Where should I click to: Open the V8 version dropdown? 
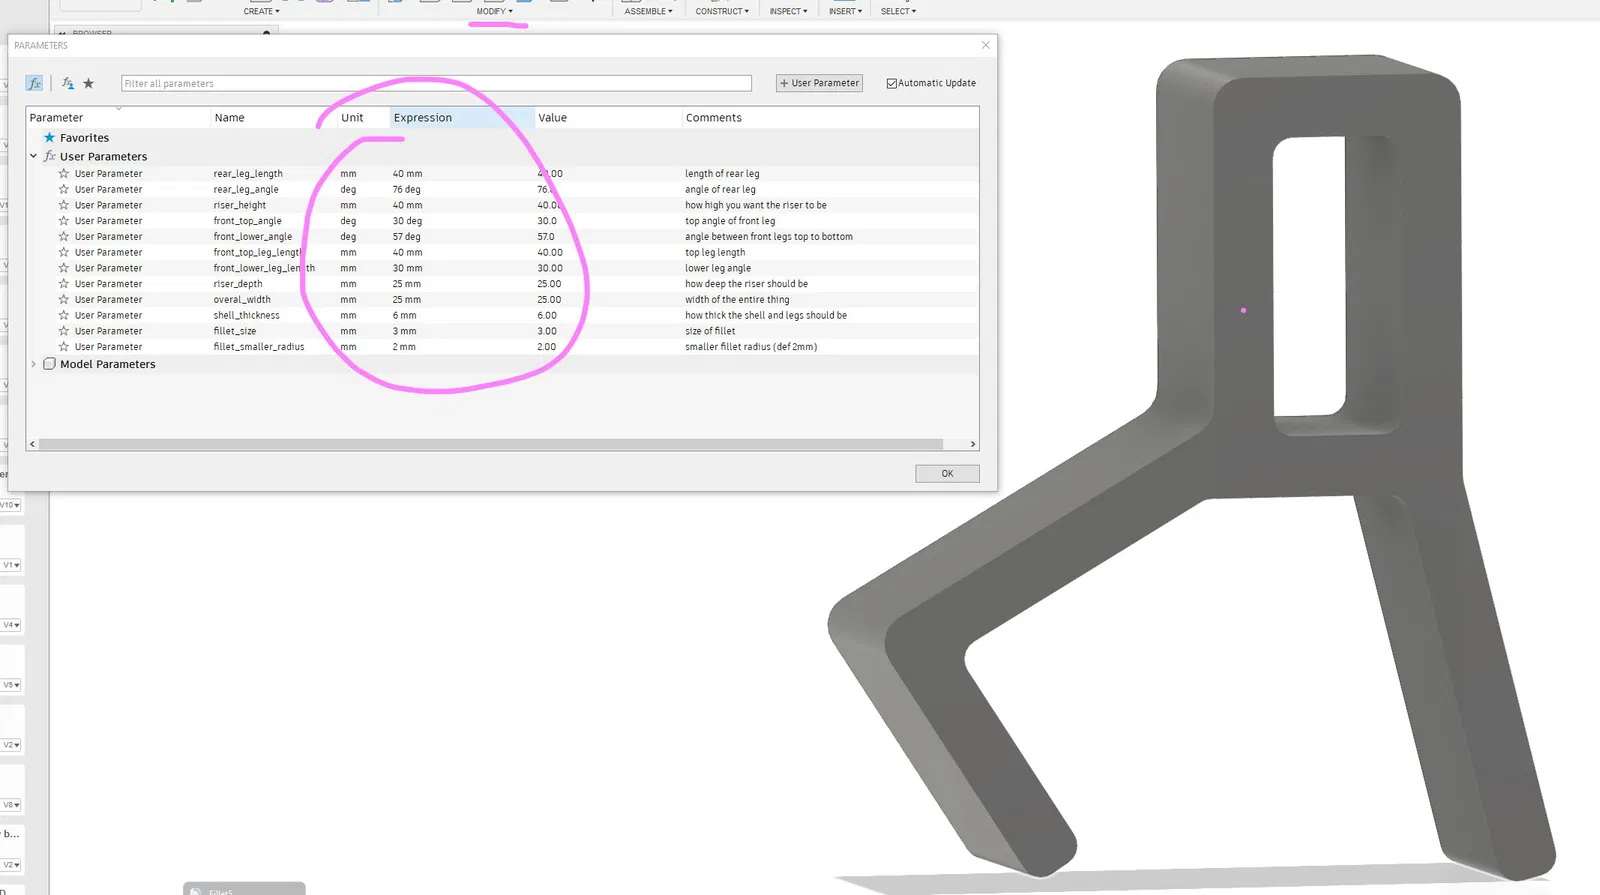pos(11,805)
